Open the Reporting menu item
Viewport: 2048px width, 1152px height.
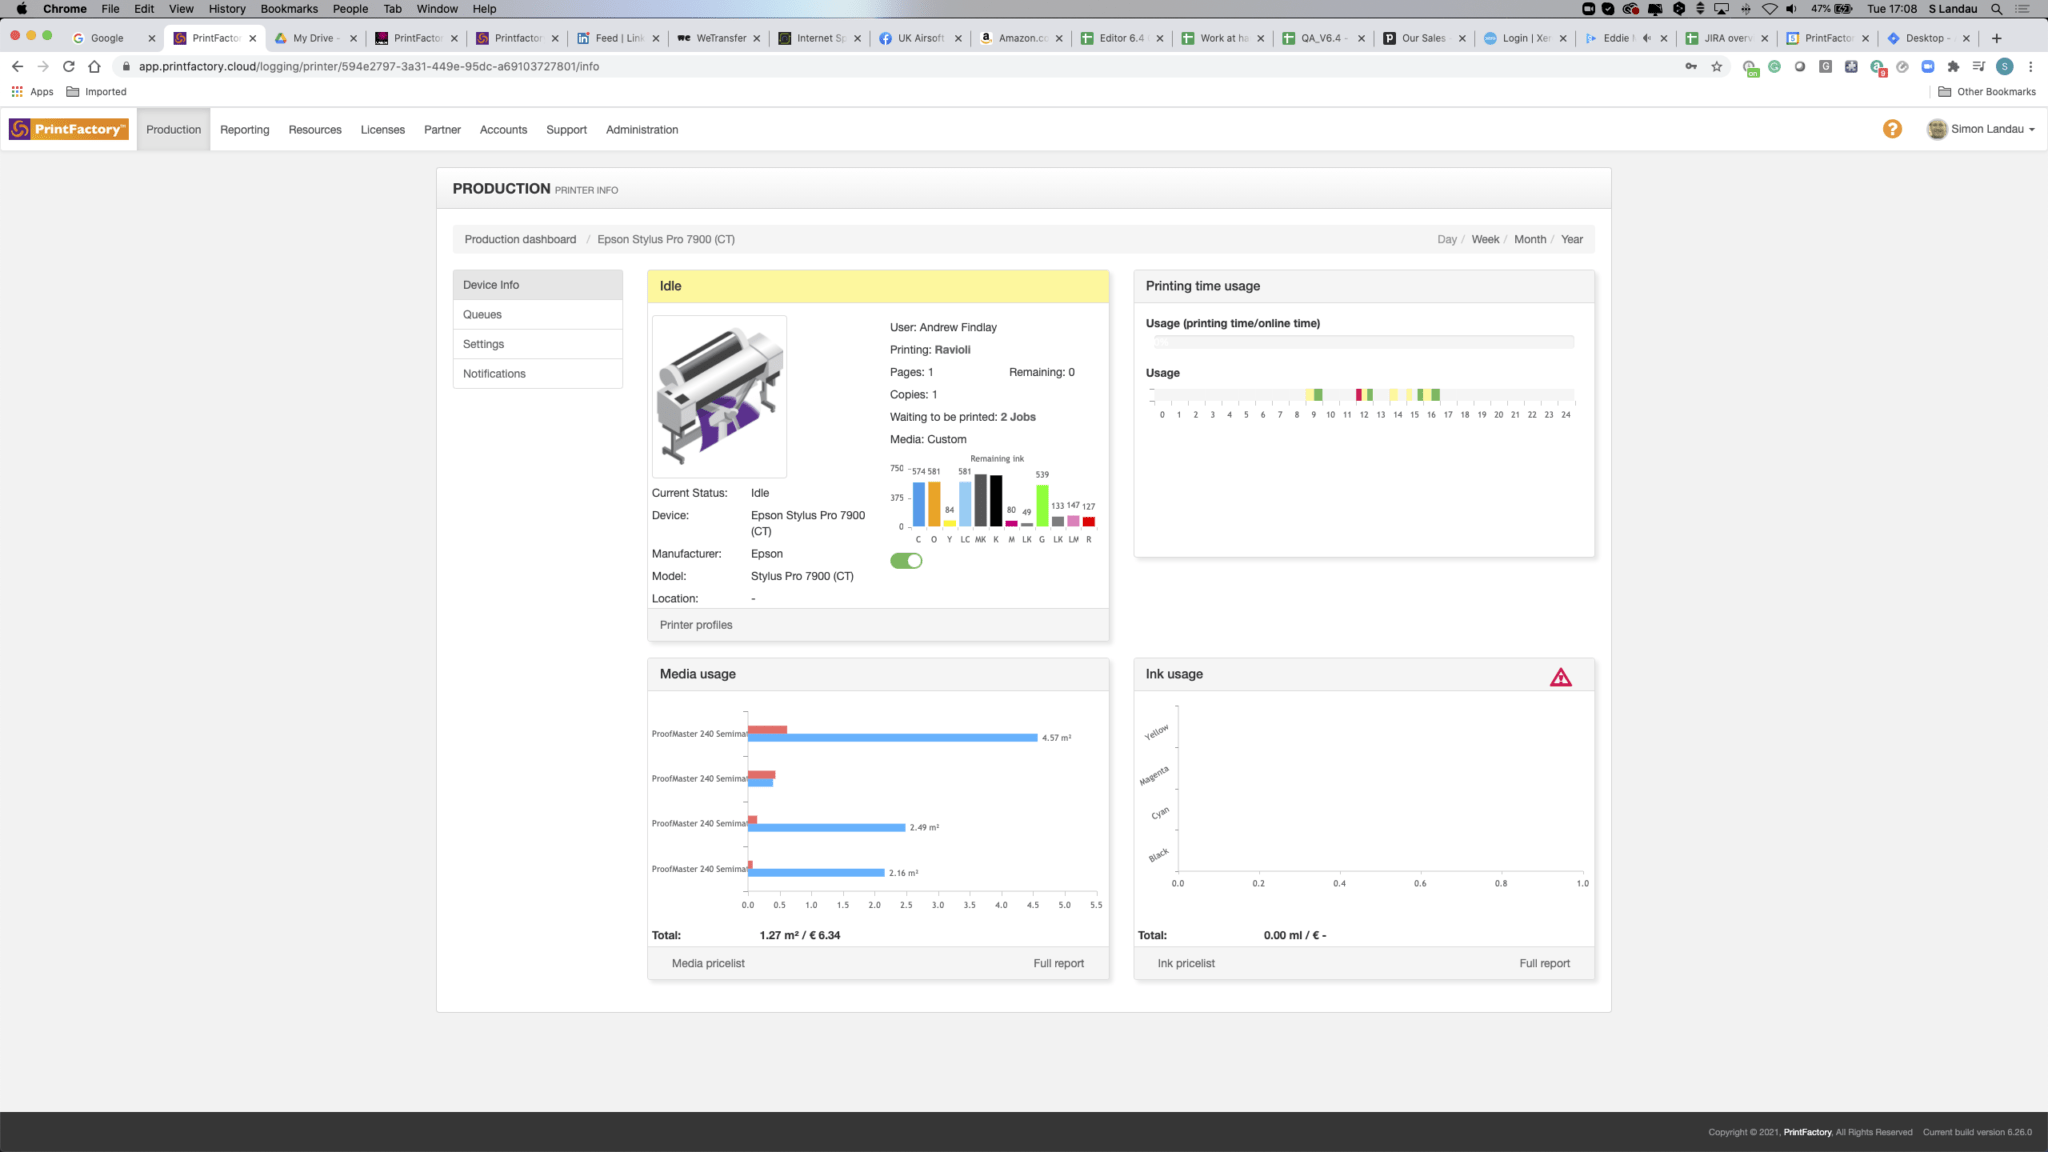point(244,130)
